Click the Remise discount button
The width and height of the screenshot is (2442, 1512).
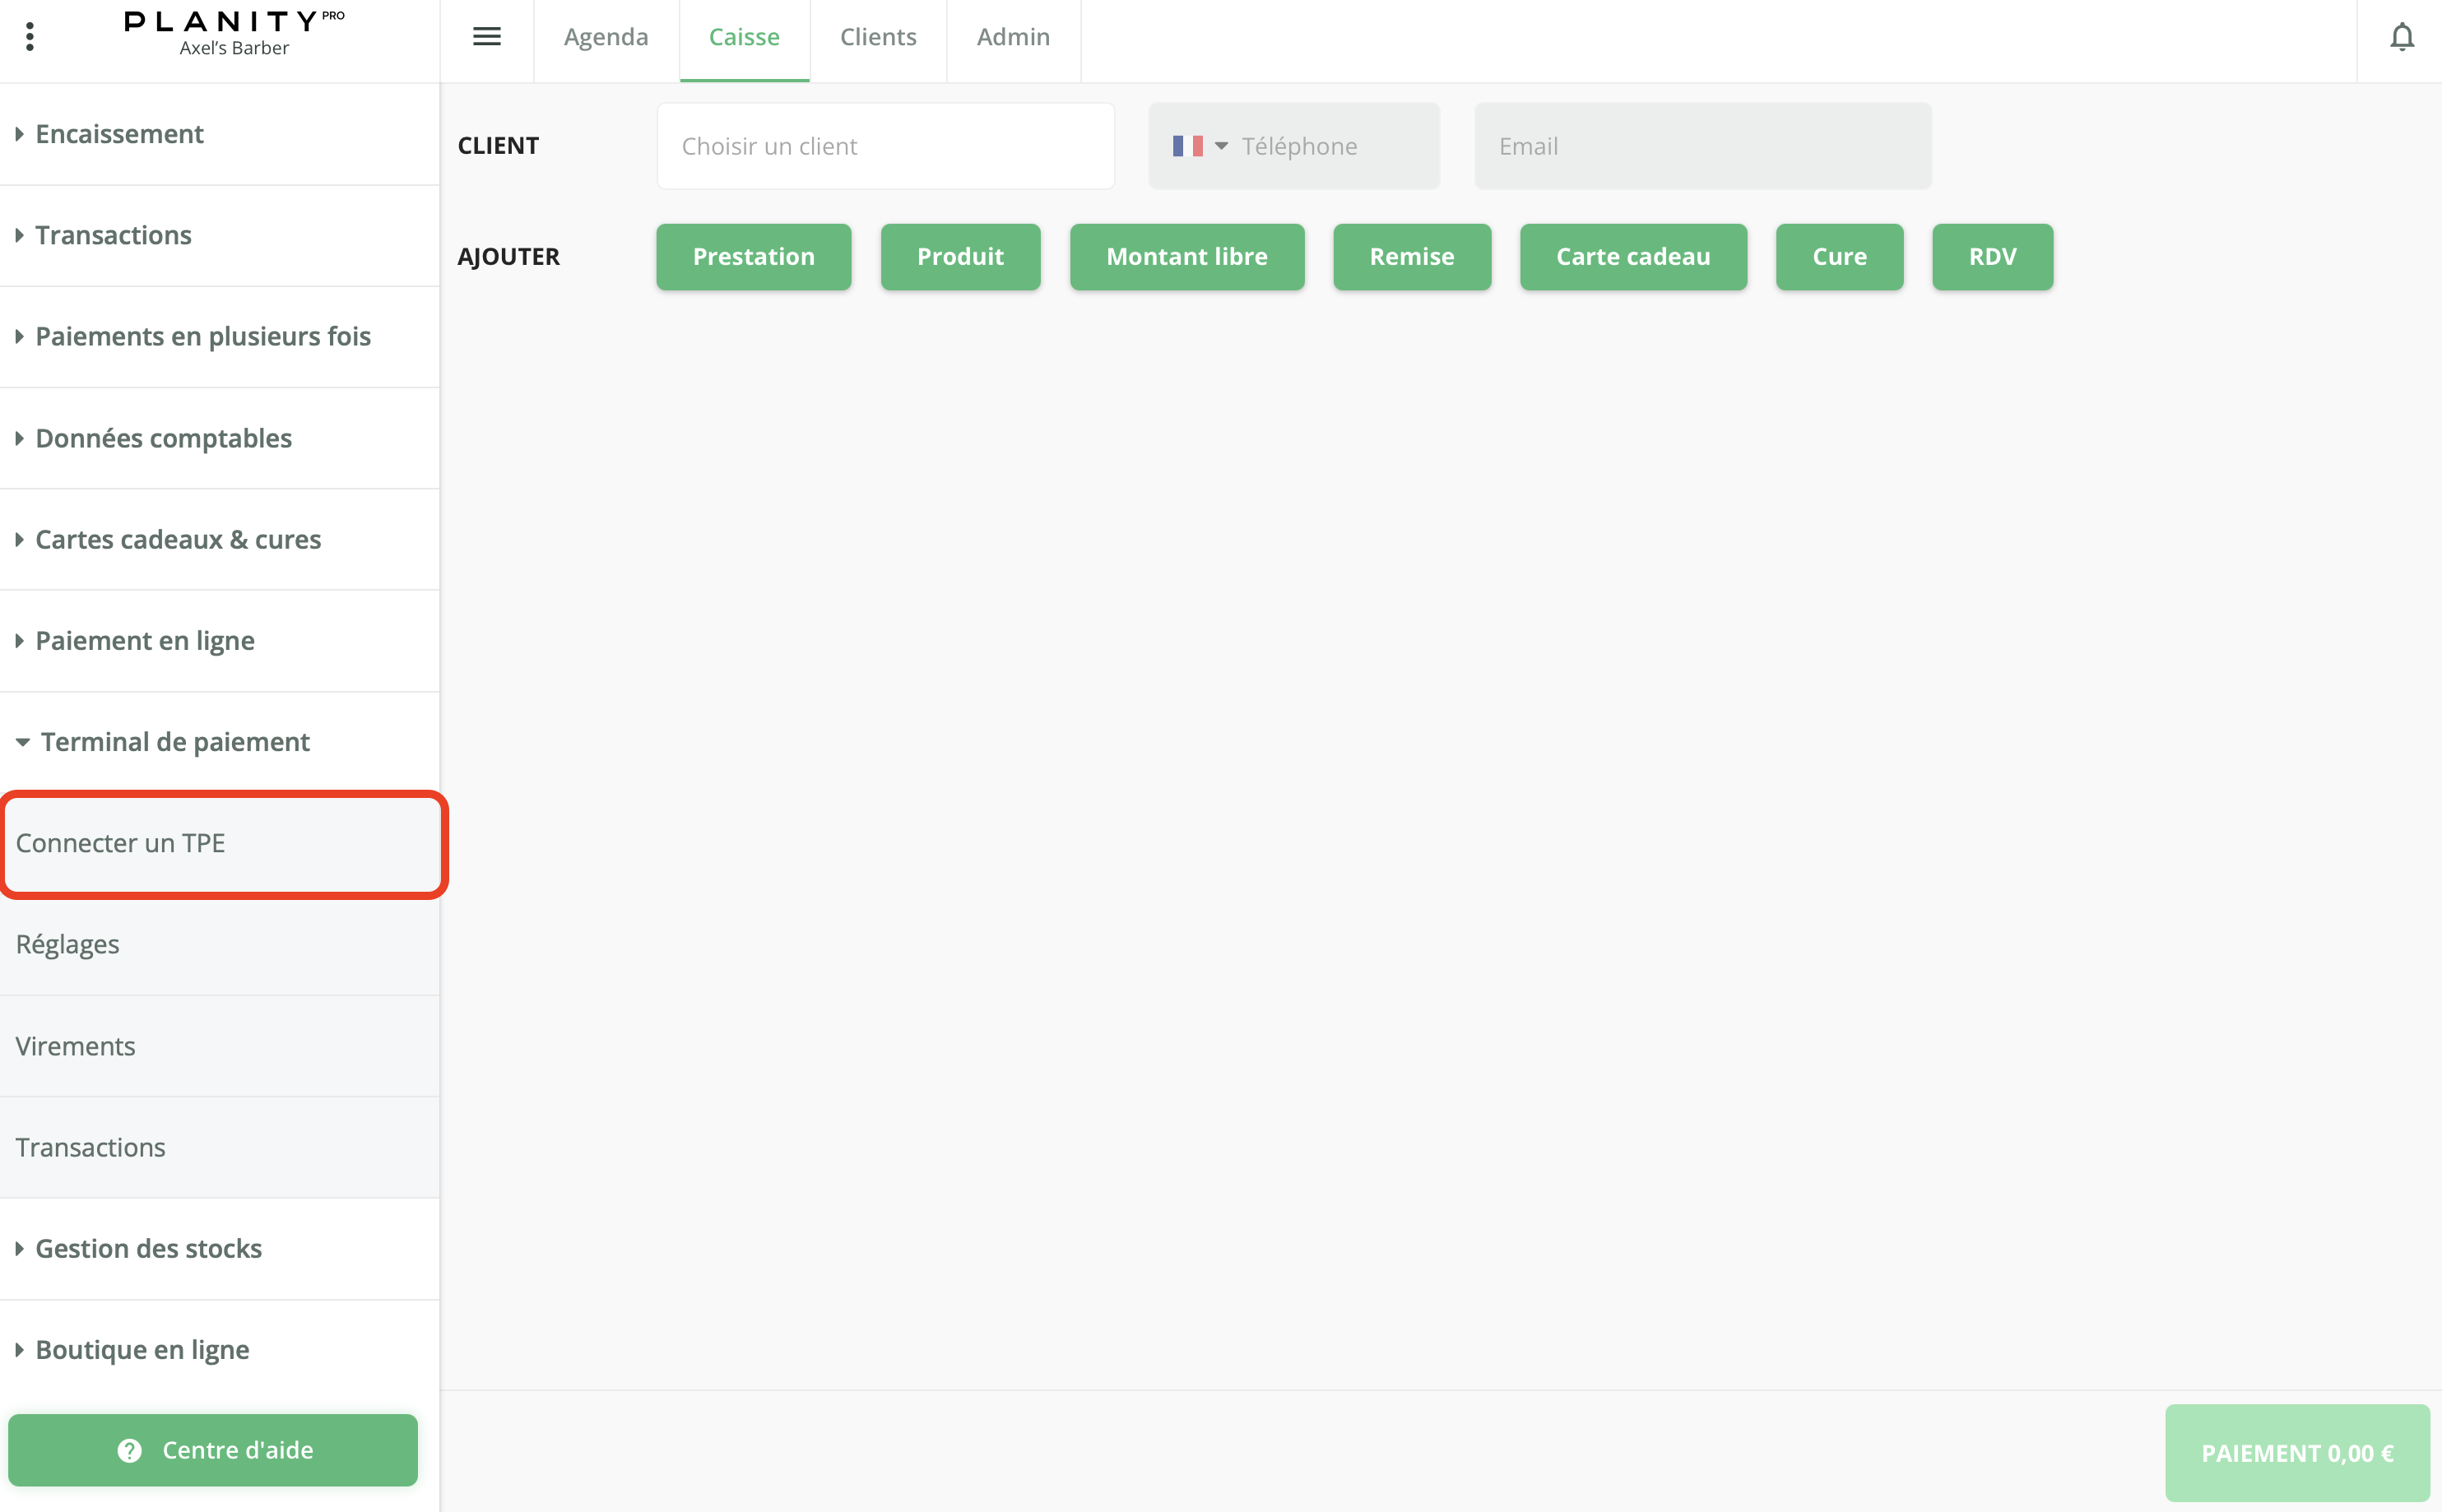[1411, 257]
